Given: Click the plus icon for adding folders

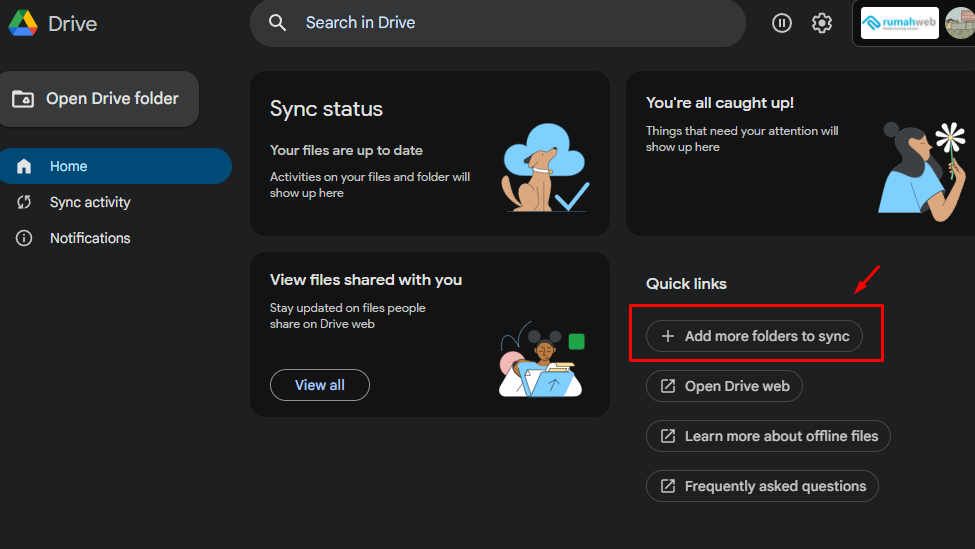Looking at the screenshot, I should tap(668, 336).
